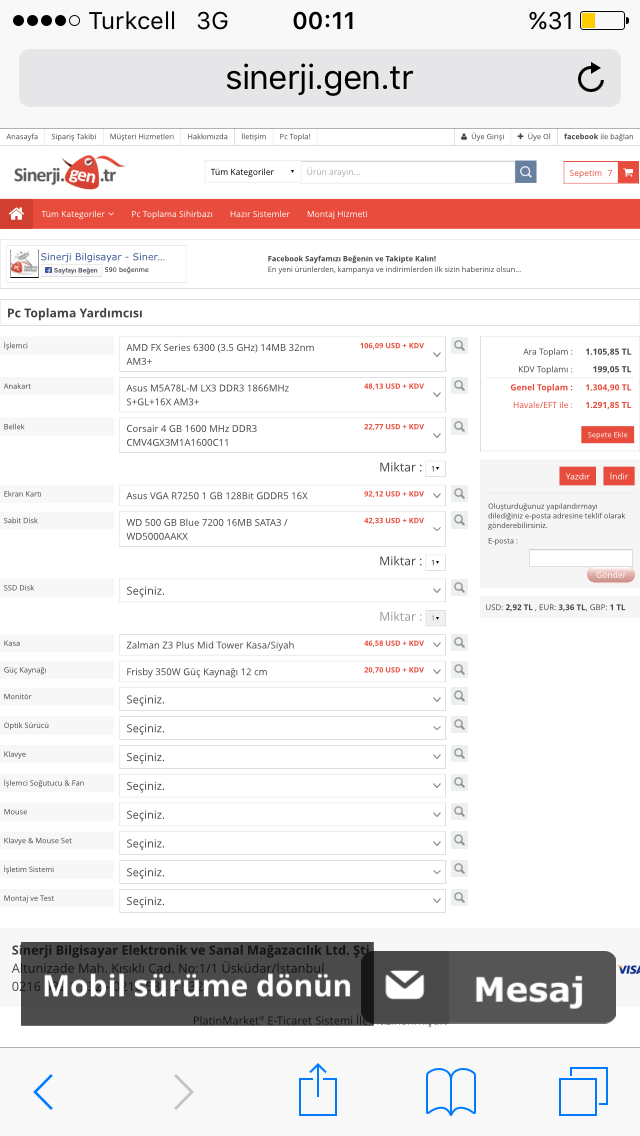Tap Safari share icon
The width and height of the screenshot is (640, 1136).
coord(318,1088)
